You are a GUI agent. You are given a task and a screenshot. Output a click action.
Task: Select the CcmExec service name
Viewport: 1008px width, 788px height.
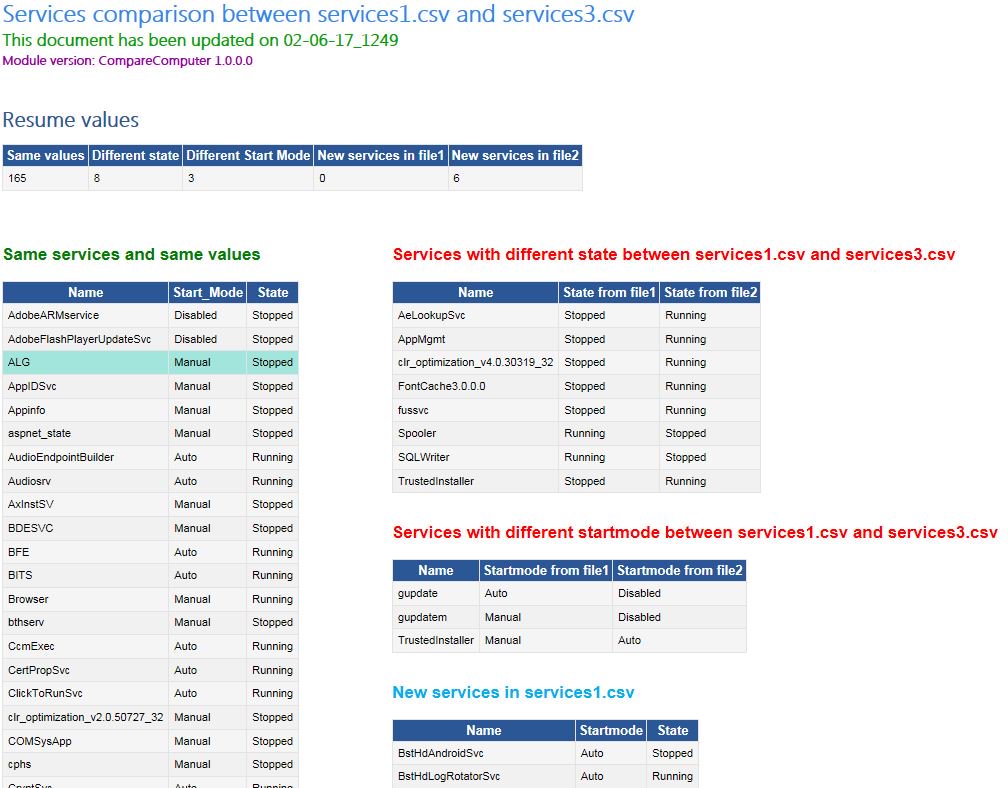[x=32, y=647]
